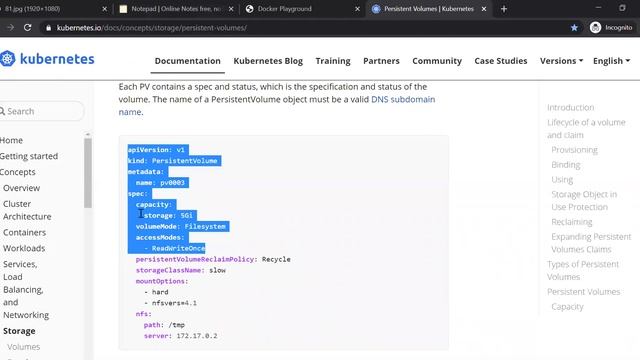Open Concepts in sidebar

coord(18,172)
